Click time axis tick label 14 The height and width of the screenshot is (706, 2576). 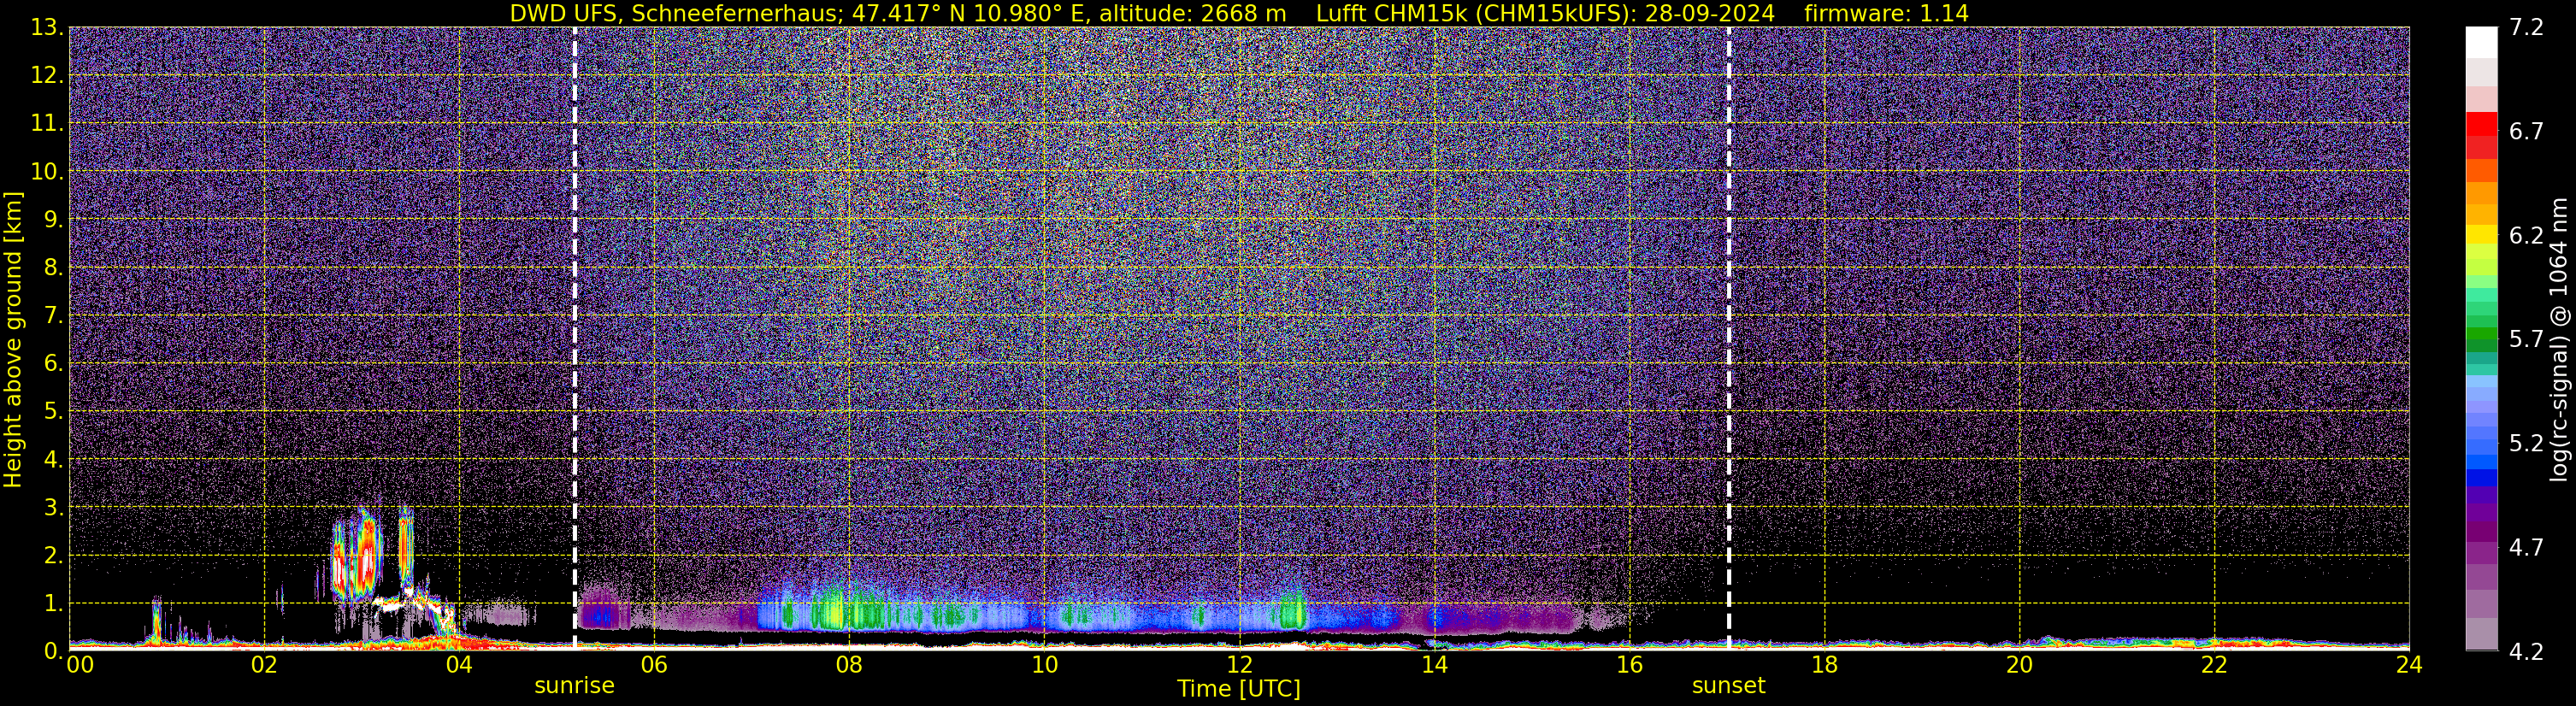pos(1434,665)
